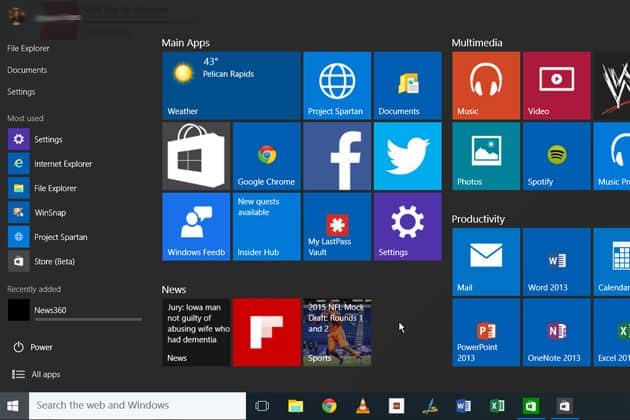Open the OneNote 2013 tile
The height and width of the screenshot is (420, 630).
point(555,332)
